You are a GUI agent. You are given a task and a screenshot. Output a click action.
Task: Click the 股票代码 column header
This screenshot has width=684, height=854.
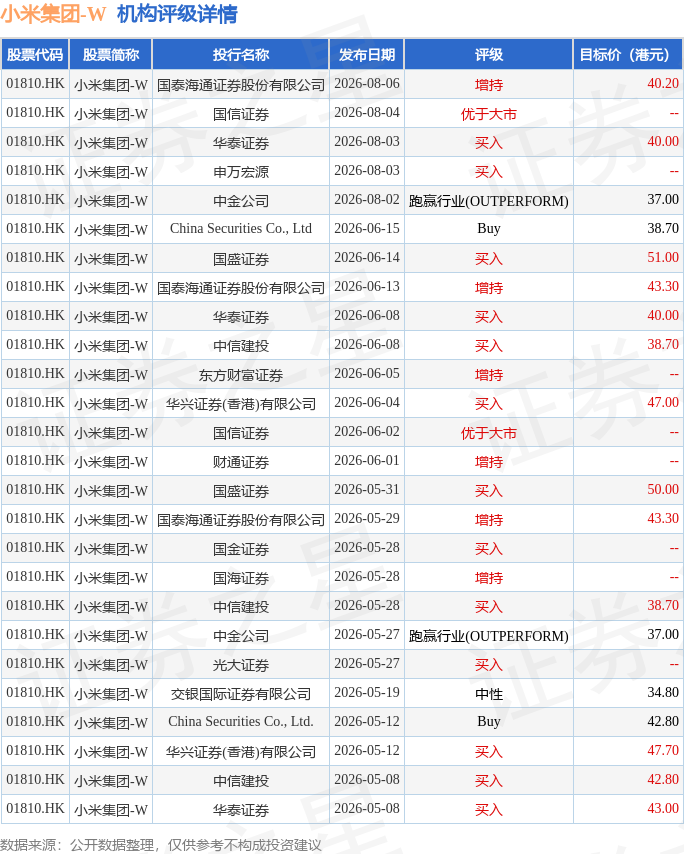point(35,54)
